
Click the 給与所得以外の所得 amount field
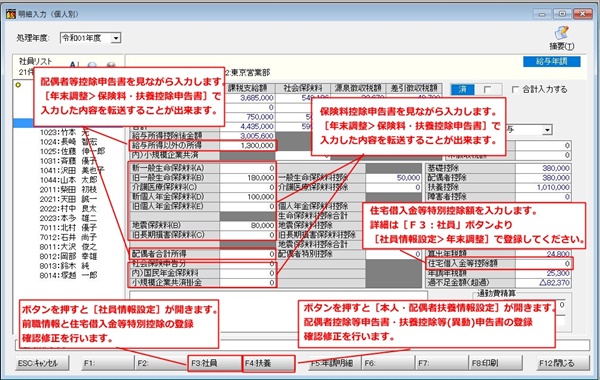tap(247, 145)
